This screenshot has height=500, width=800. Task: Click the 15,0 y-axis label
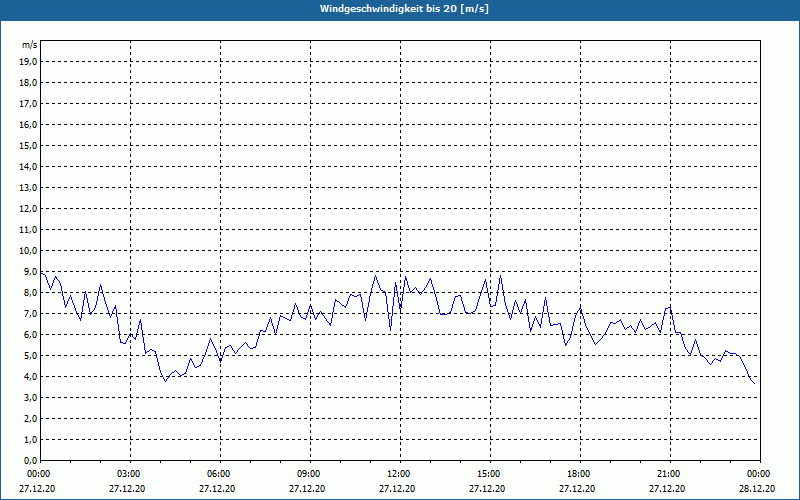[x=29, y=145]
